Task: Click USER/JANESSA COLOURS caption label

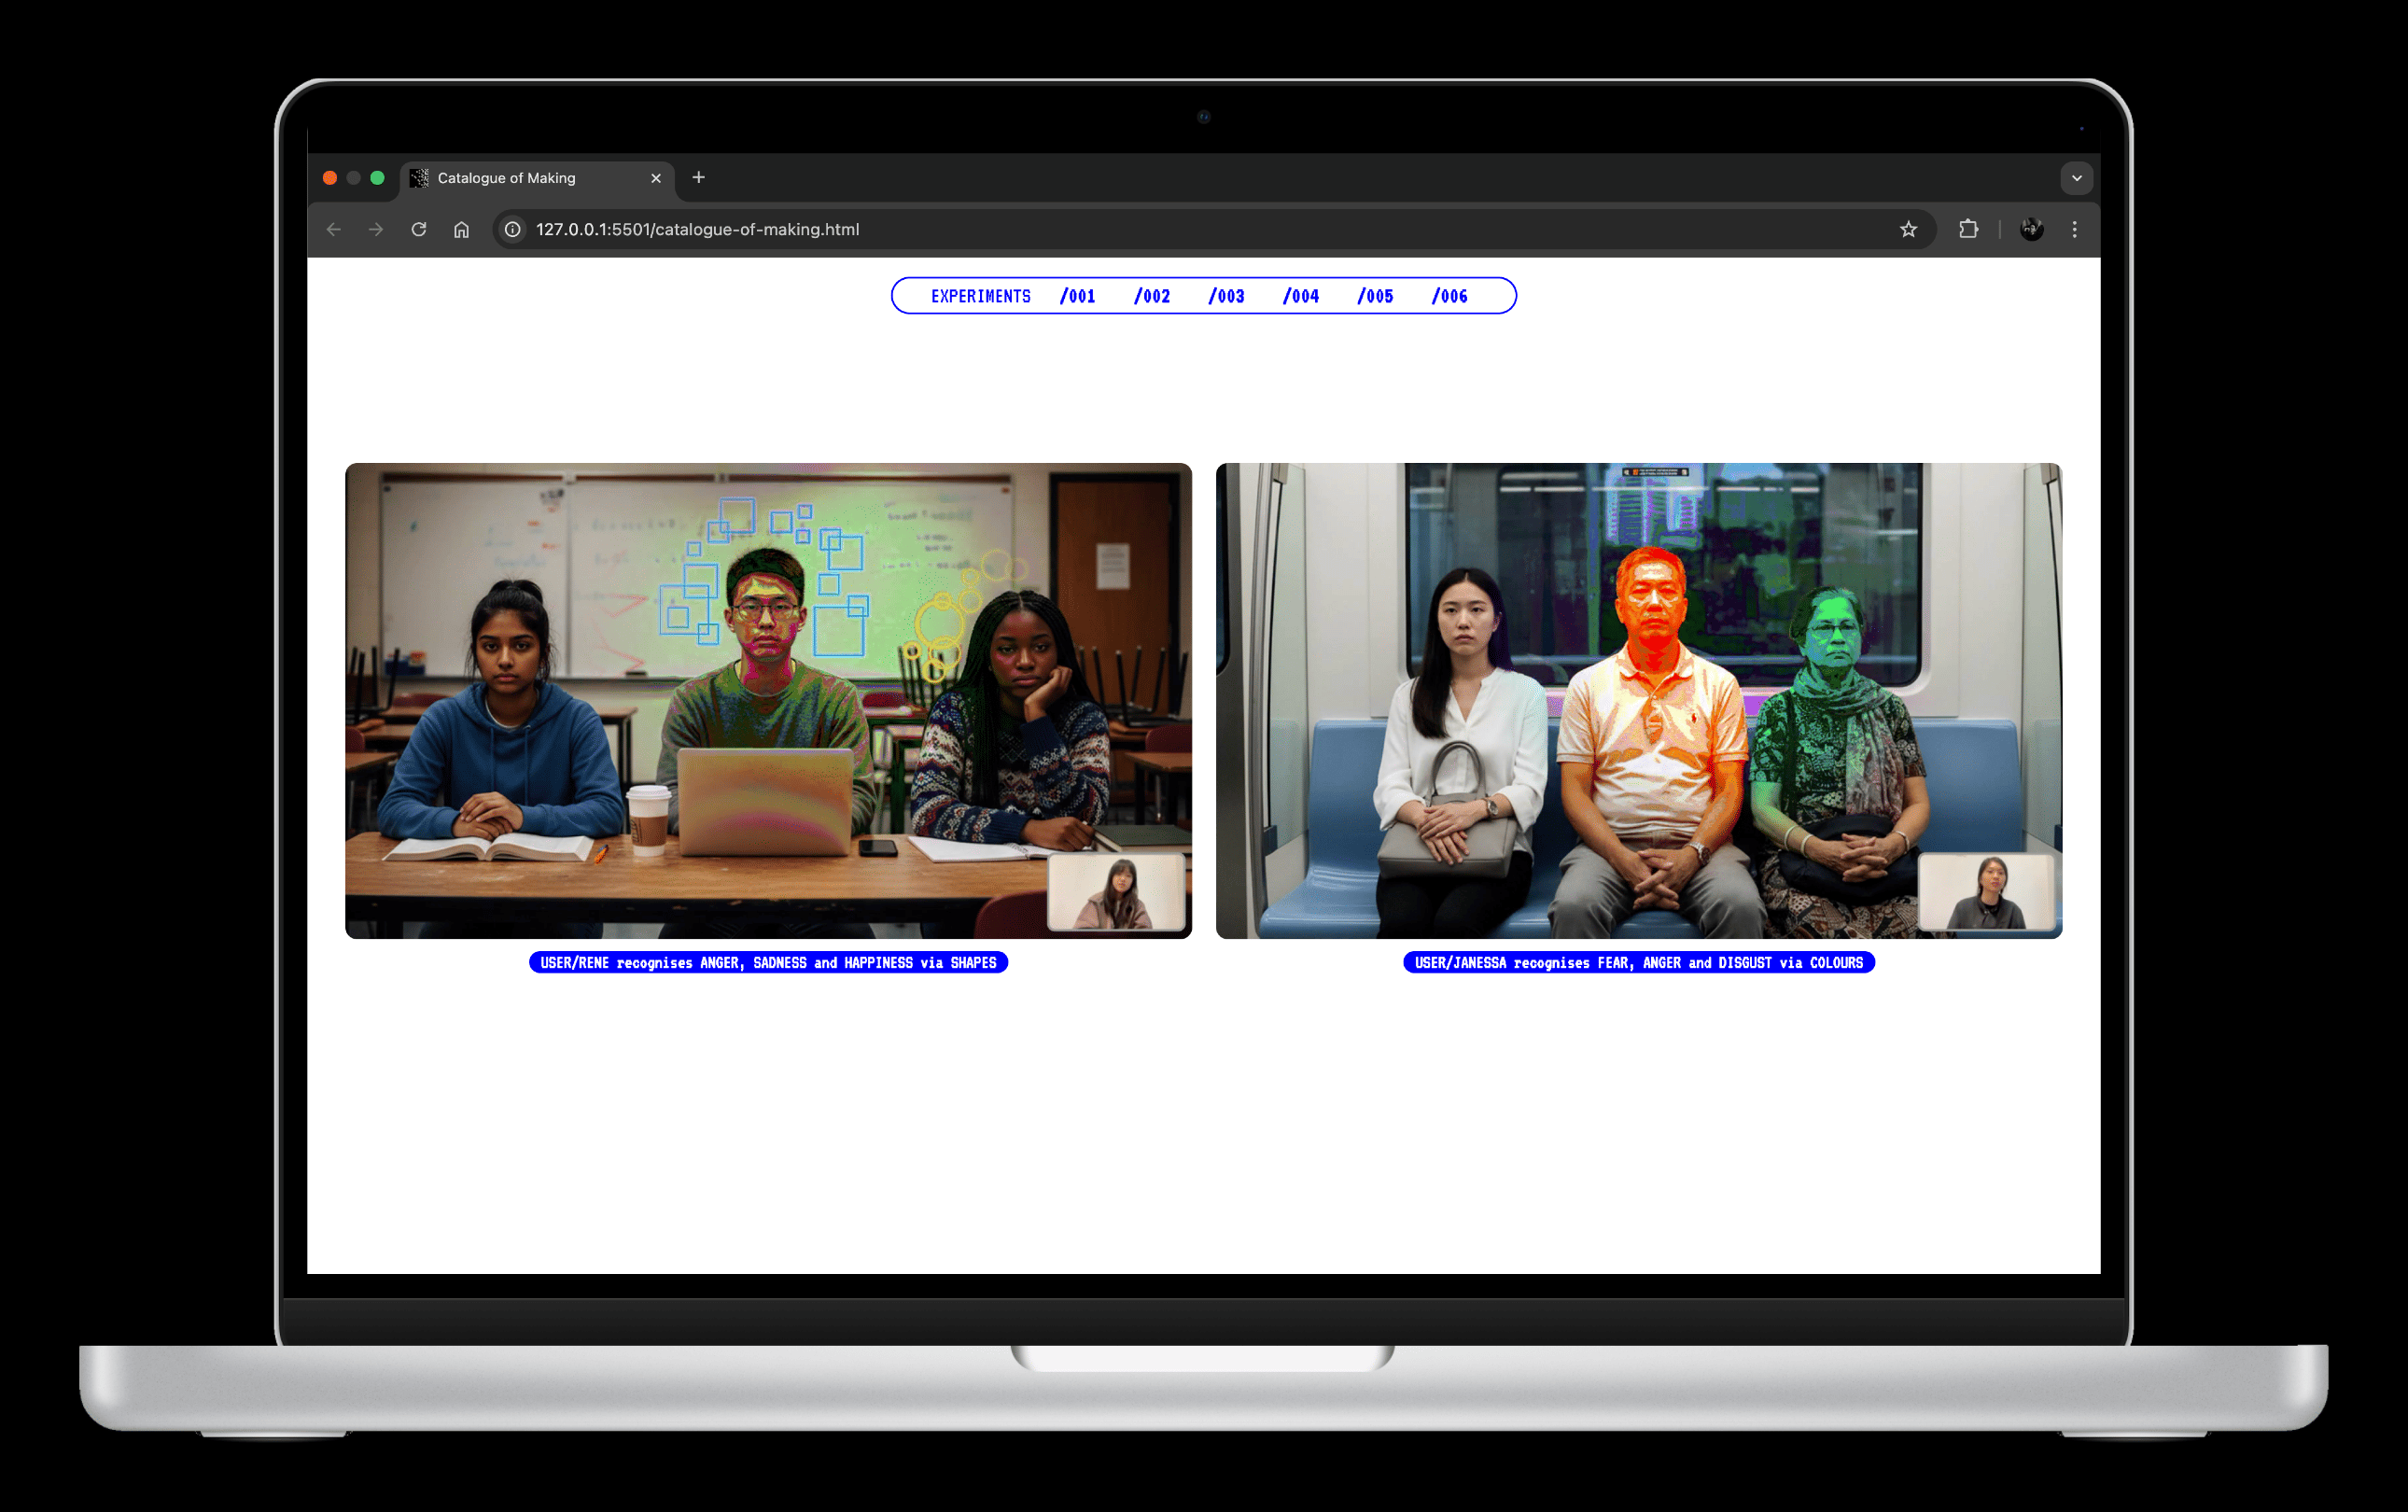Action: click(x=1638, y=962)
